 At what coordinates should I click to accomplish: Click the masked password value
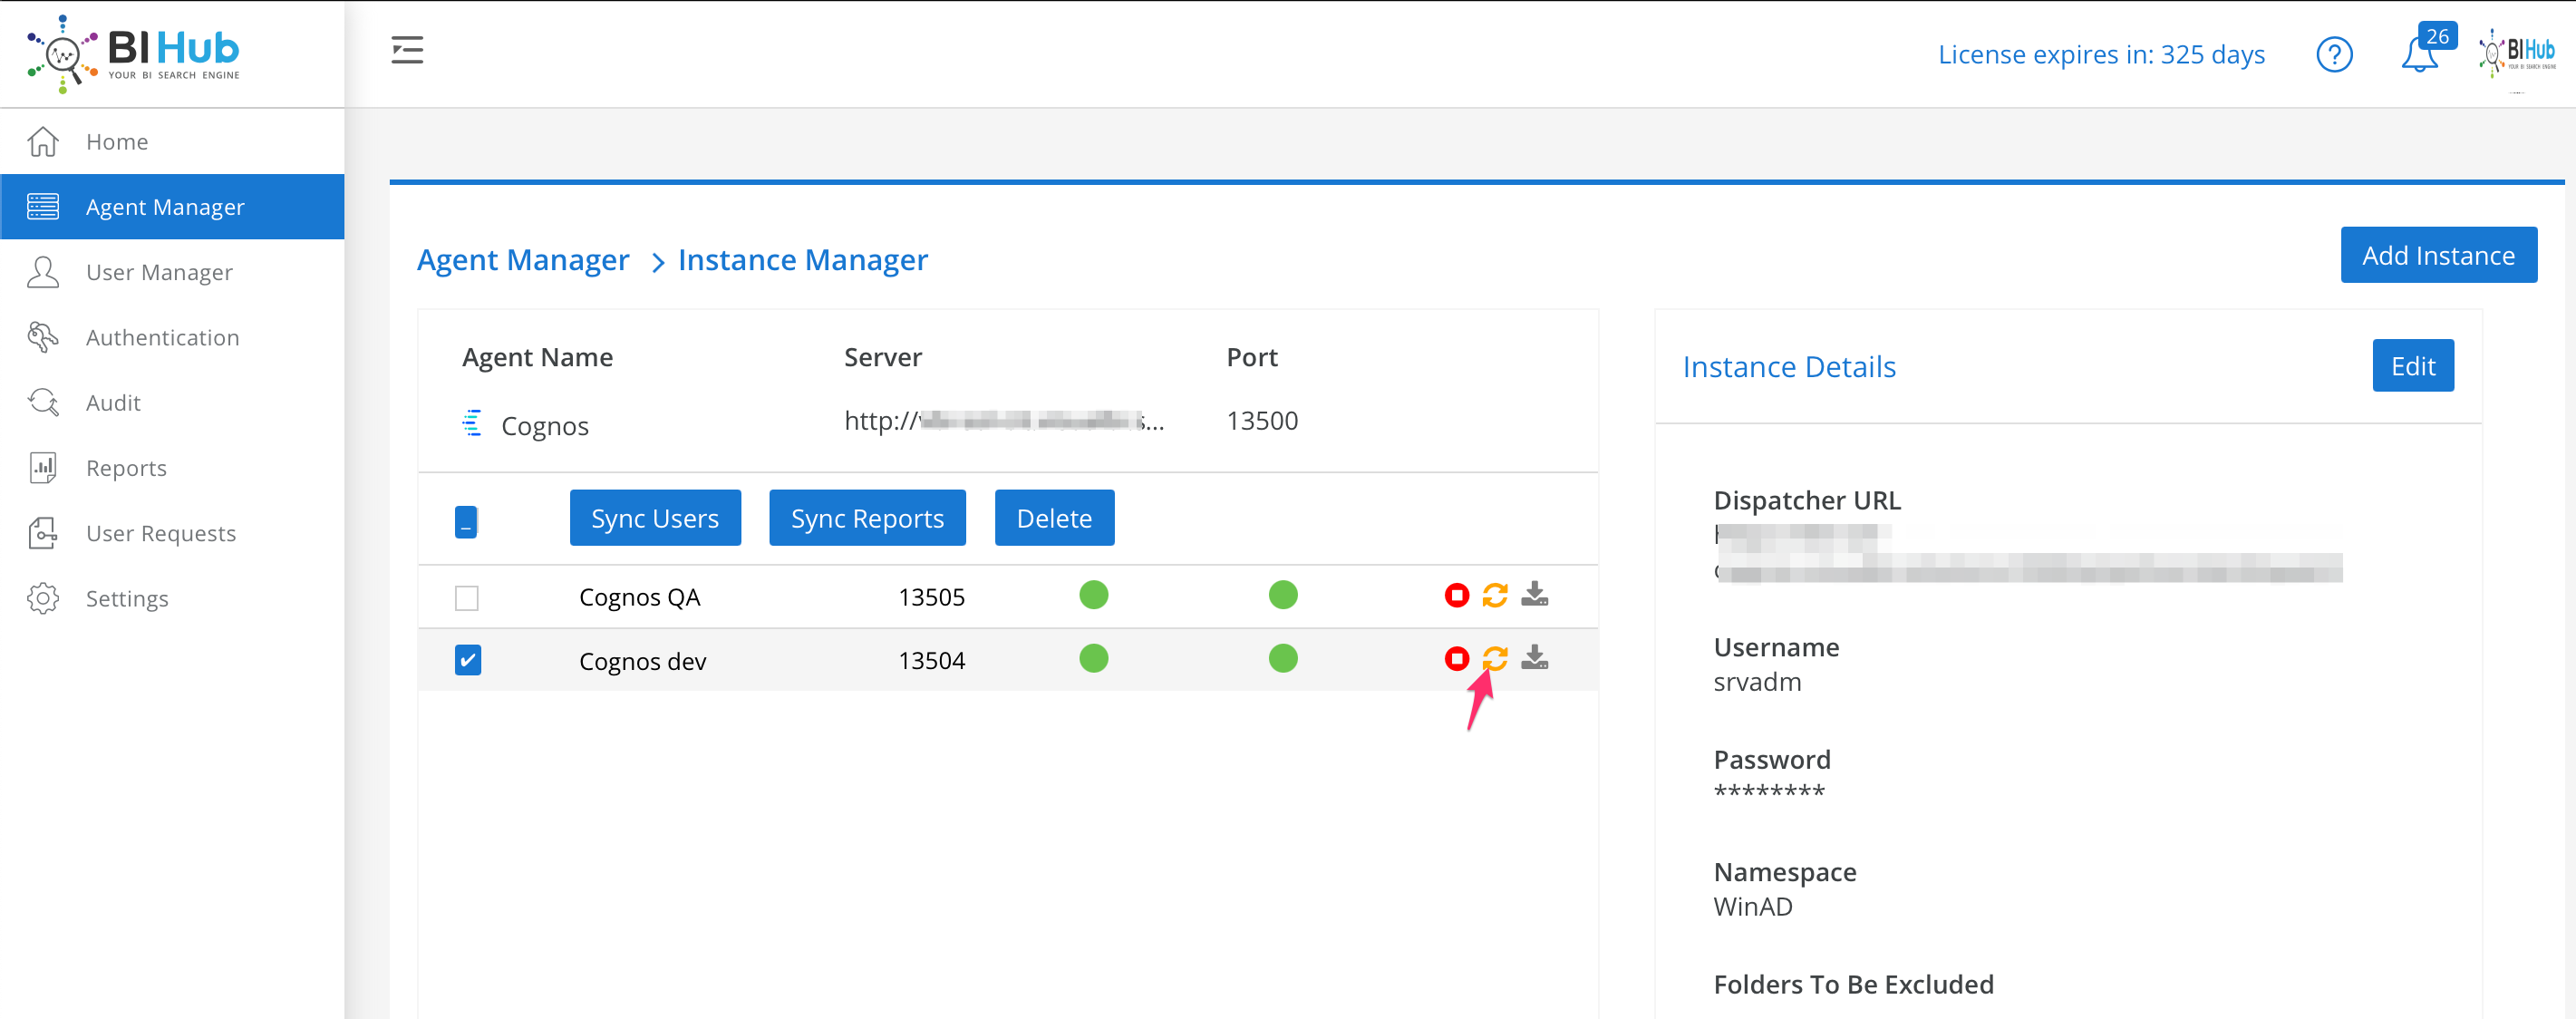[1769, 791]
